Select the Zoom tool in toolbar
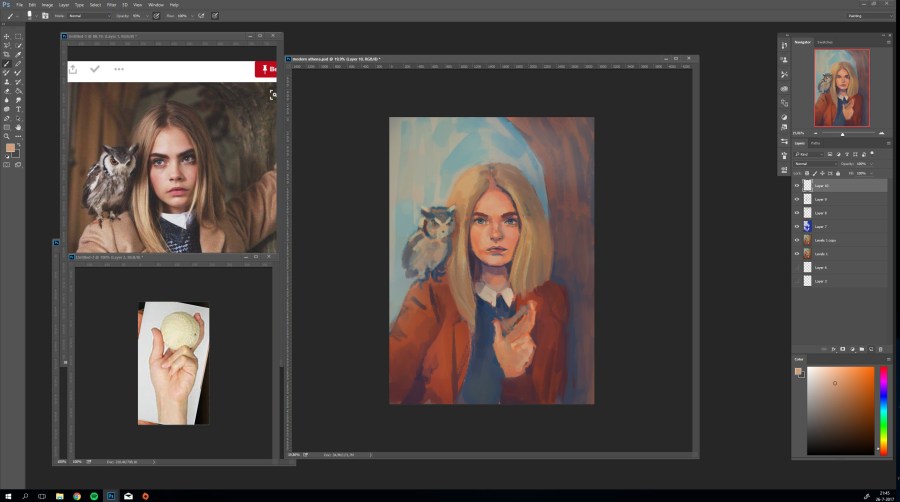The height and width of the screenshot is (502, 900). 7,136
